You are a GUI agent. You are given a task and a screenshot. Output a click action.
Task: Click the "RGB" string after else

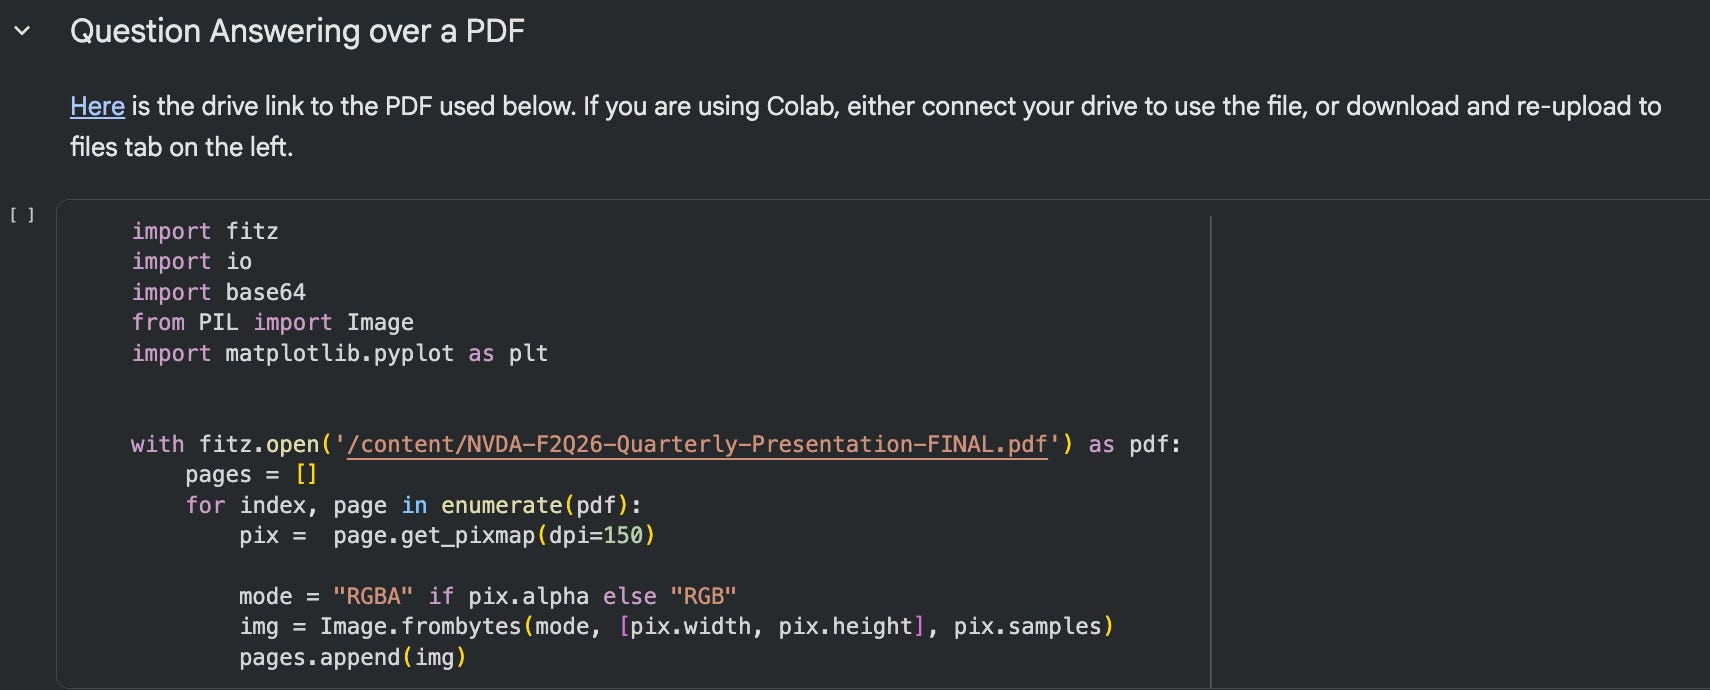click(703, 596)
